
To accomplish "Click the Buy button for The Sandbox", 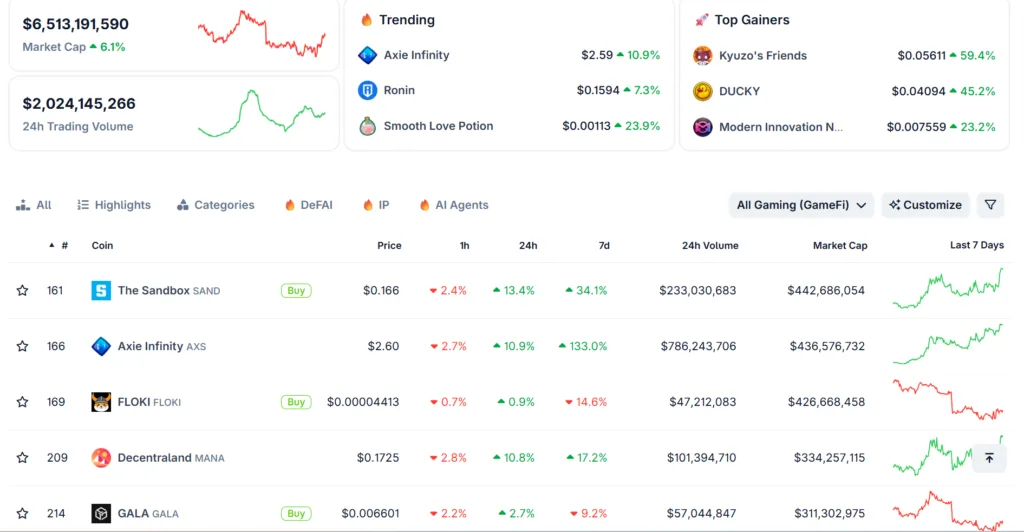I will pos(296,291).
